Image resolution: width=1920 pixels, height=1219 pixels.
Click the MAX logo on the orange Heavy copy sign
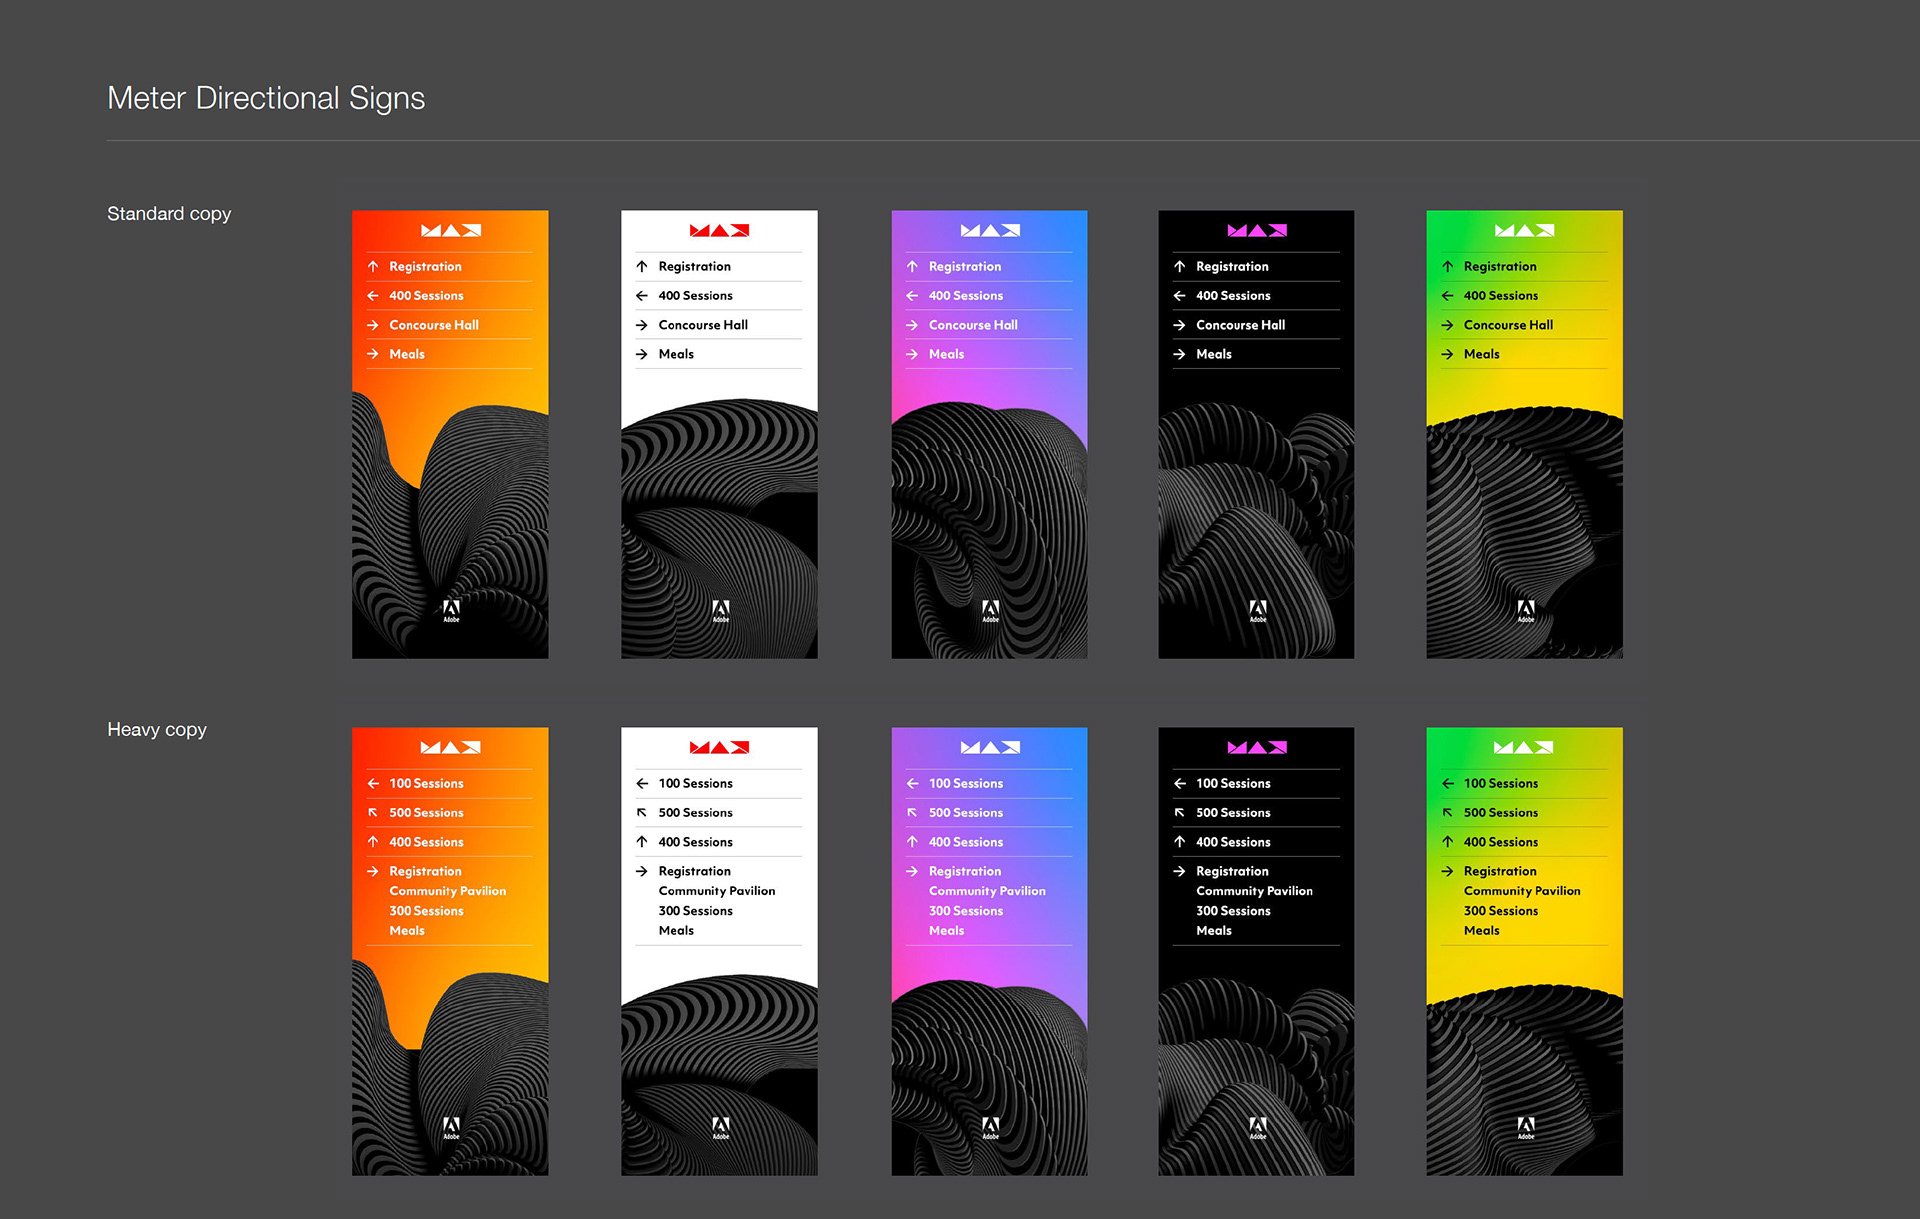point(450,747)
